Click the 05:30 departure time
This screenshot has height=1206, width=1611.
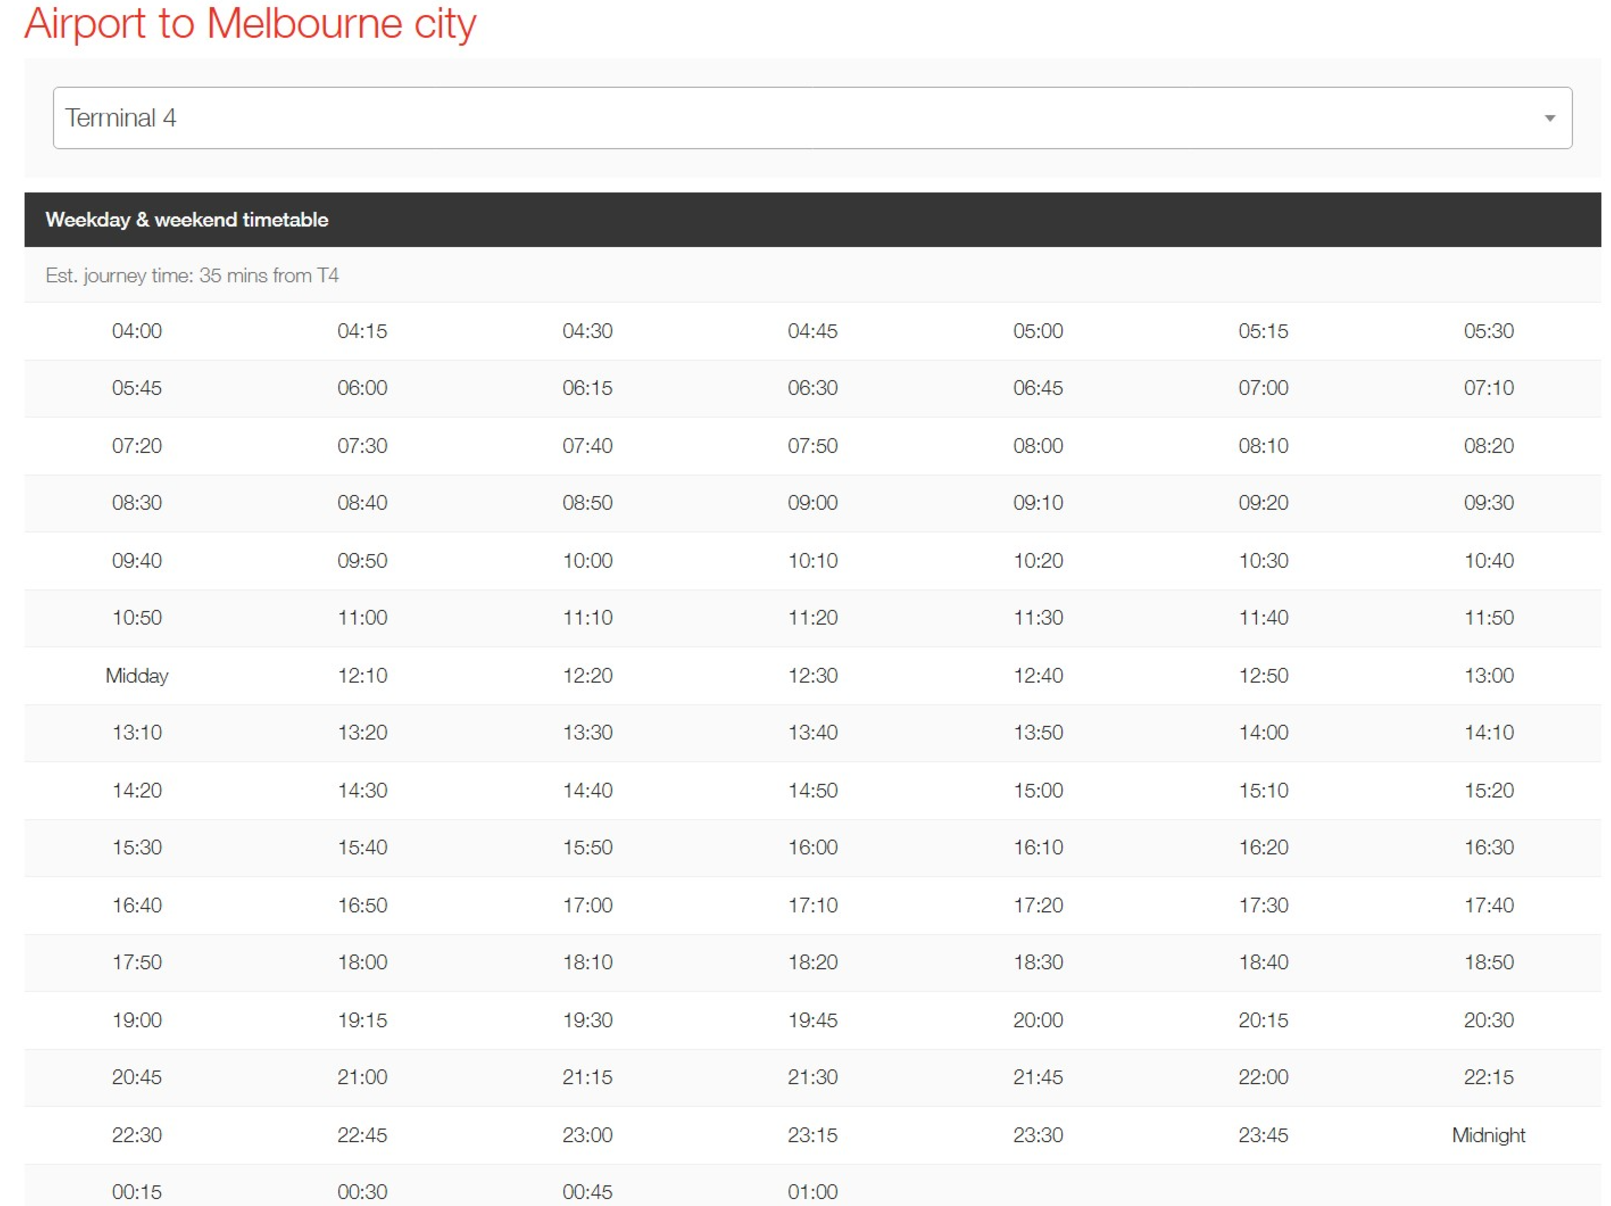pyautogui.click(x=1487, y=331)
